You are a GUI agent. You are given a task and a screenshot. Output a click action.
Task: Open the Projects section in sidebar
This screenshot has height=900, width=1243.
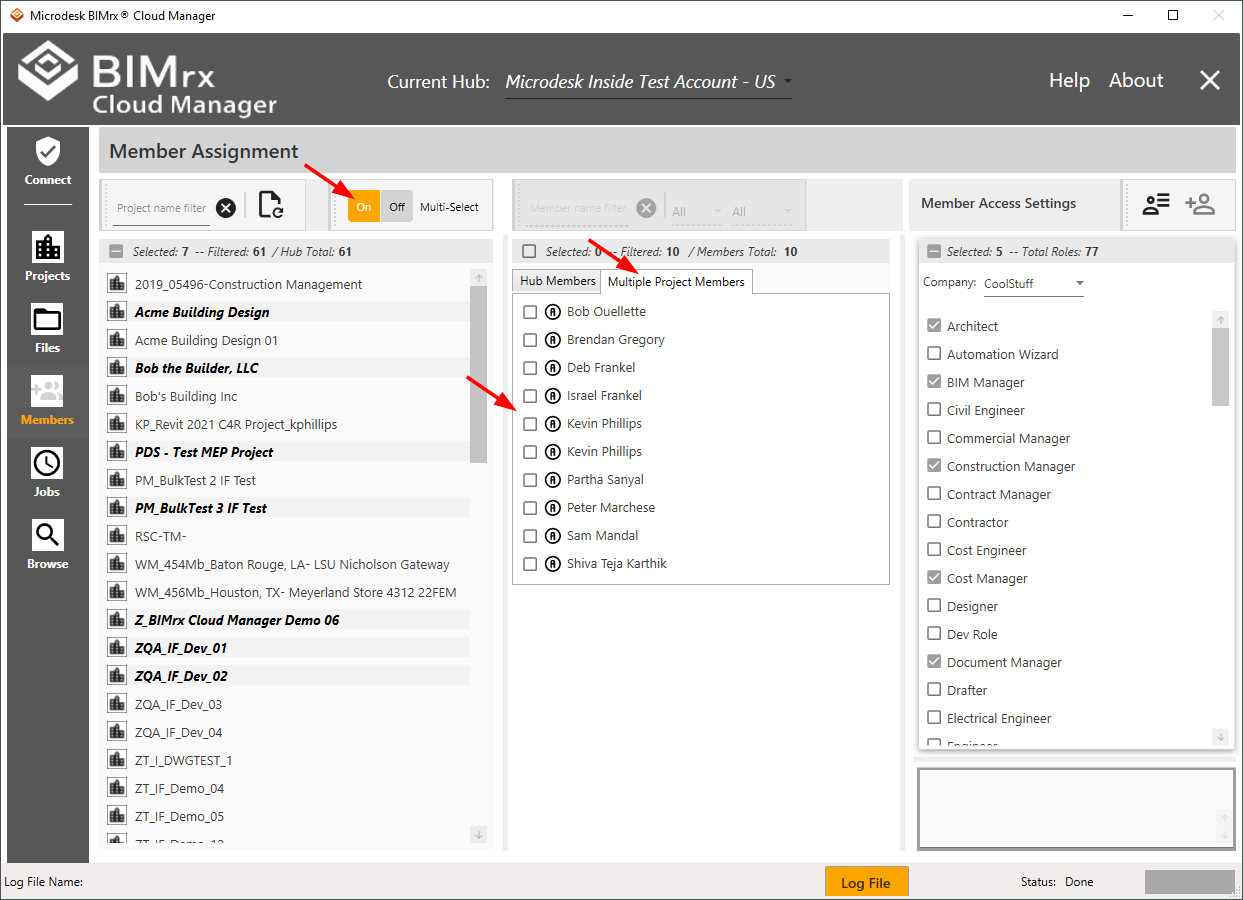48,257
